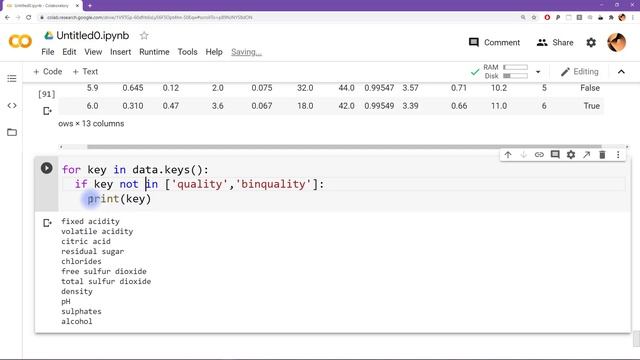Click the Saving status link

[x=246, y=52]
